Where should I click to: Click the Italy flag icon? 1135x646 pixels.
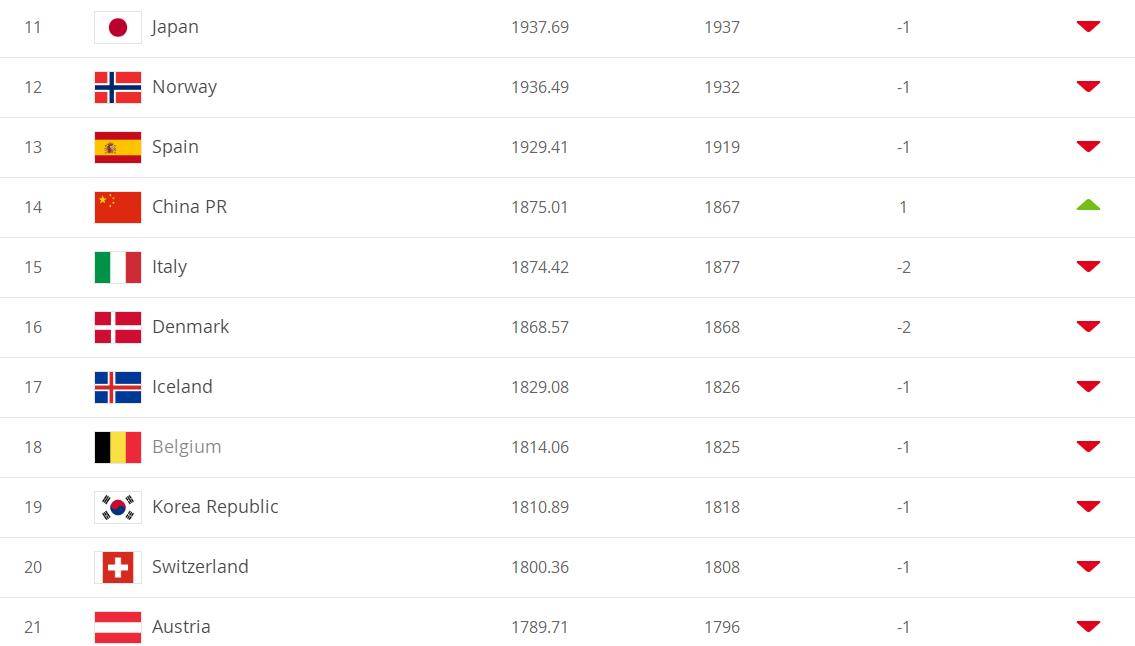click(x=118, y=267)
